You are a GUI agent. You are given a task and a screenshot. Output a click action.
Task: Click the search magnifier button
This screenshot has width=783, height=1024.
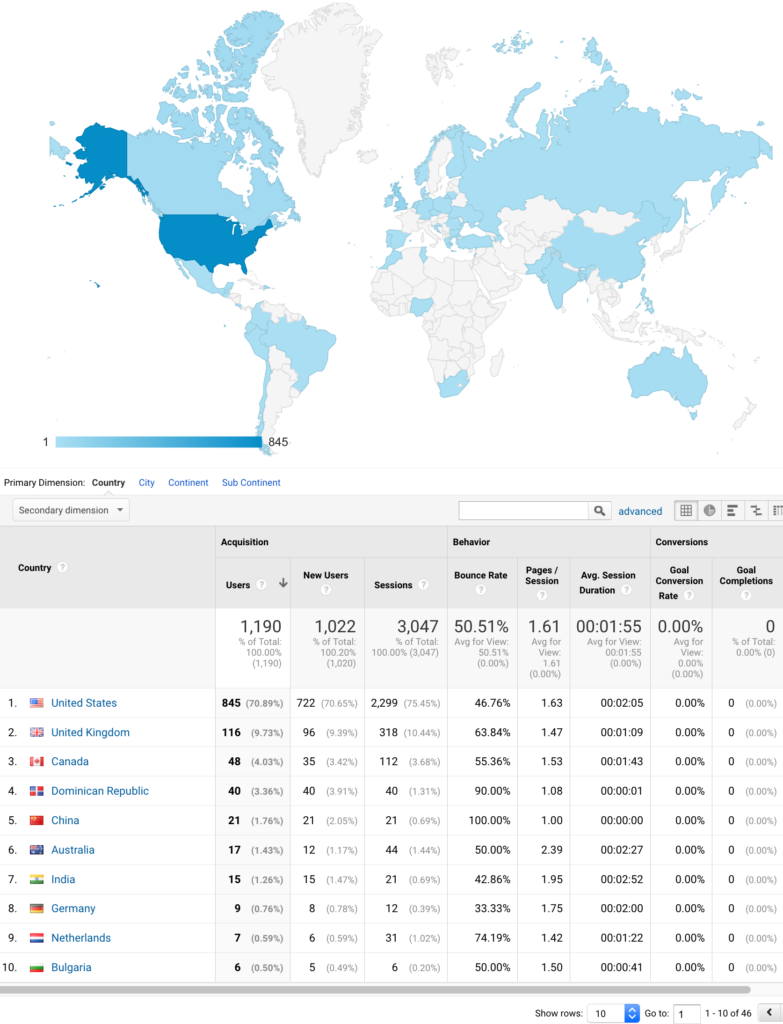pyautogui.click(x=599, y=511)
